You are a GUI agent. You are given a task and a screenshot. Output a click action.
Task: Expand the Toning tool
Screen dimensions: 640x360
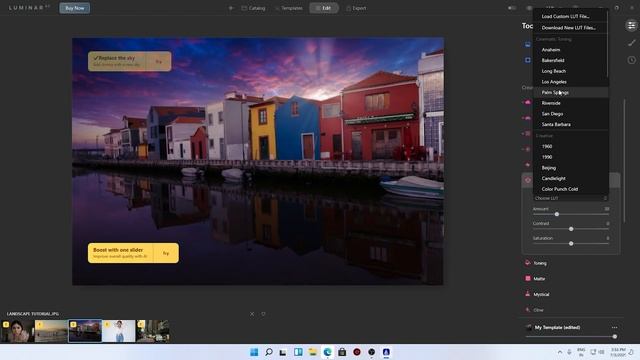(540, 263)
